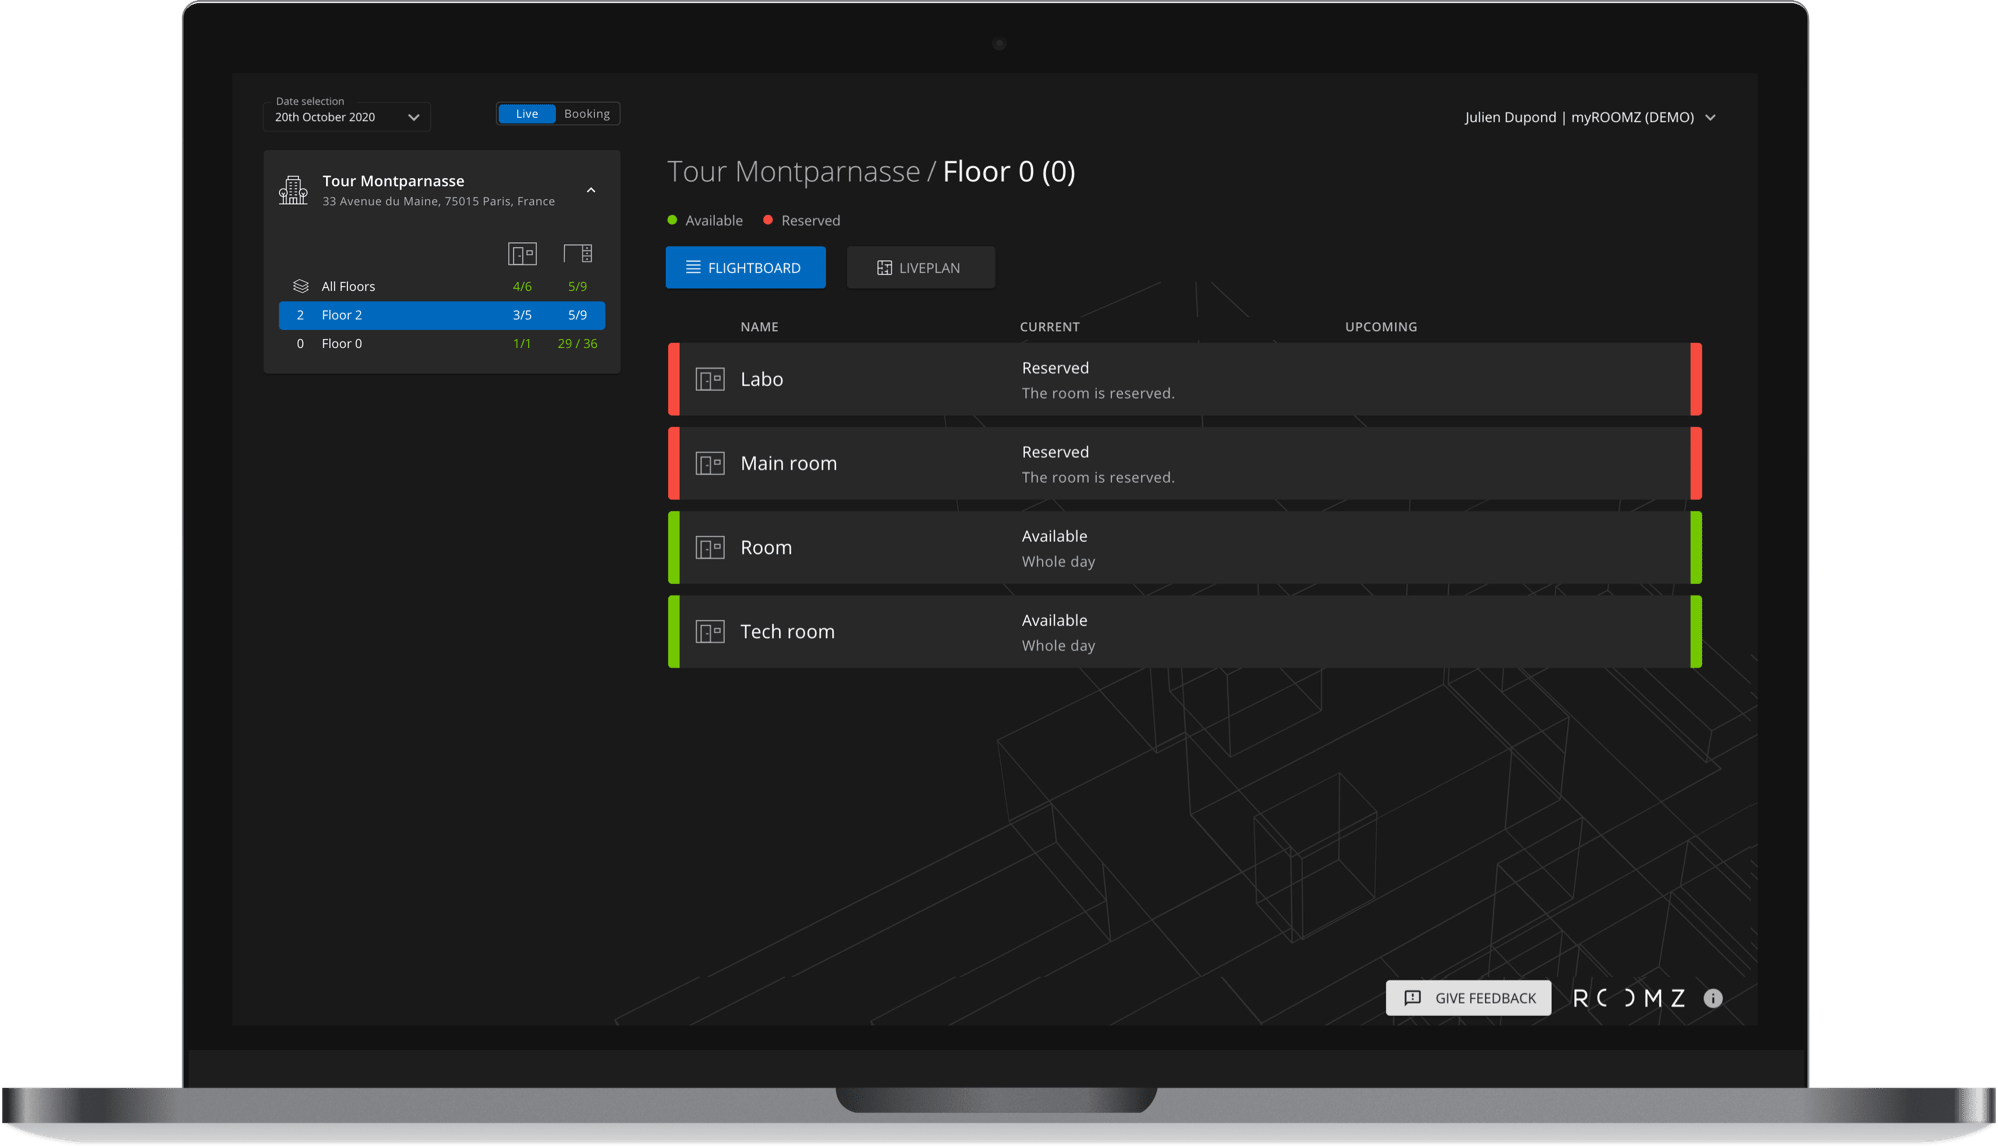The image size is (1998, 1146).
Task: Open the Date selection dropdown
Action: [346, 116]
